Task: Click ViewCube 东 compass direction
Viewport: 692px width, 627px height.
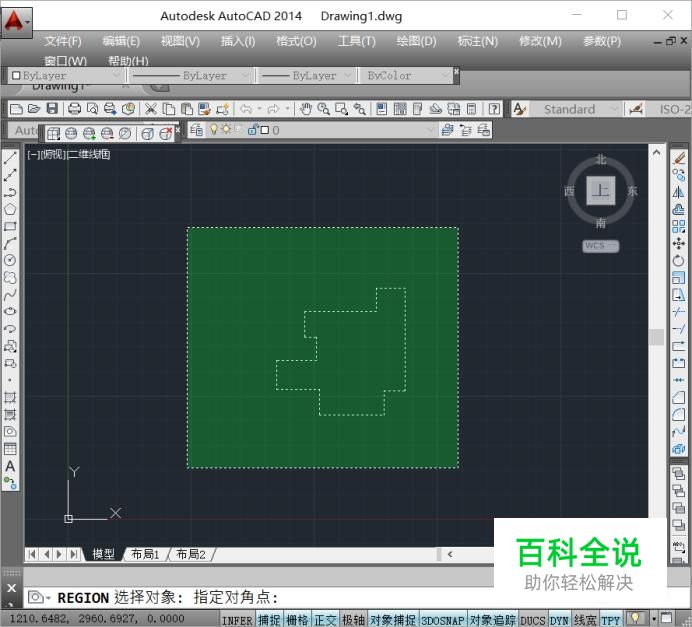Action: click(632, 191)
